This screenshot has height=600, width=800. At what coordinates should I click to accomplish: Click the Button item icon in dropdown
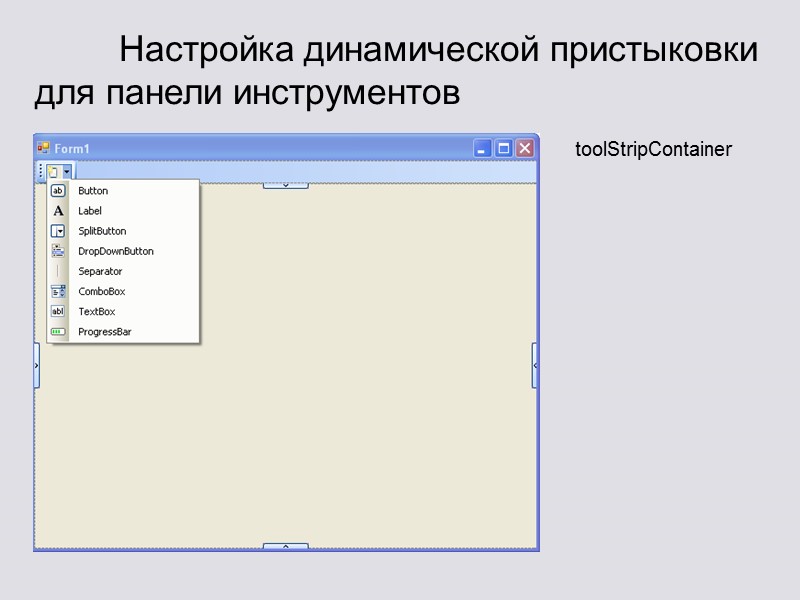click(x=58, y=191)
